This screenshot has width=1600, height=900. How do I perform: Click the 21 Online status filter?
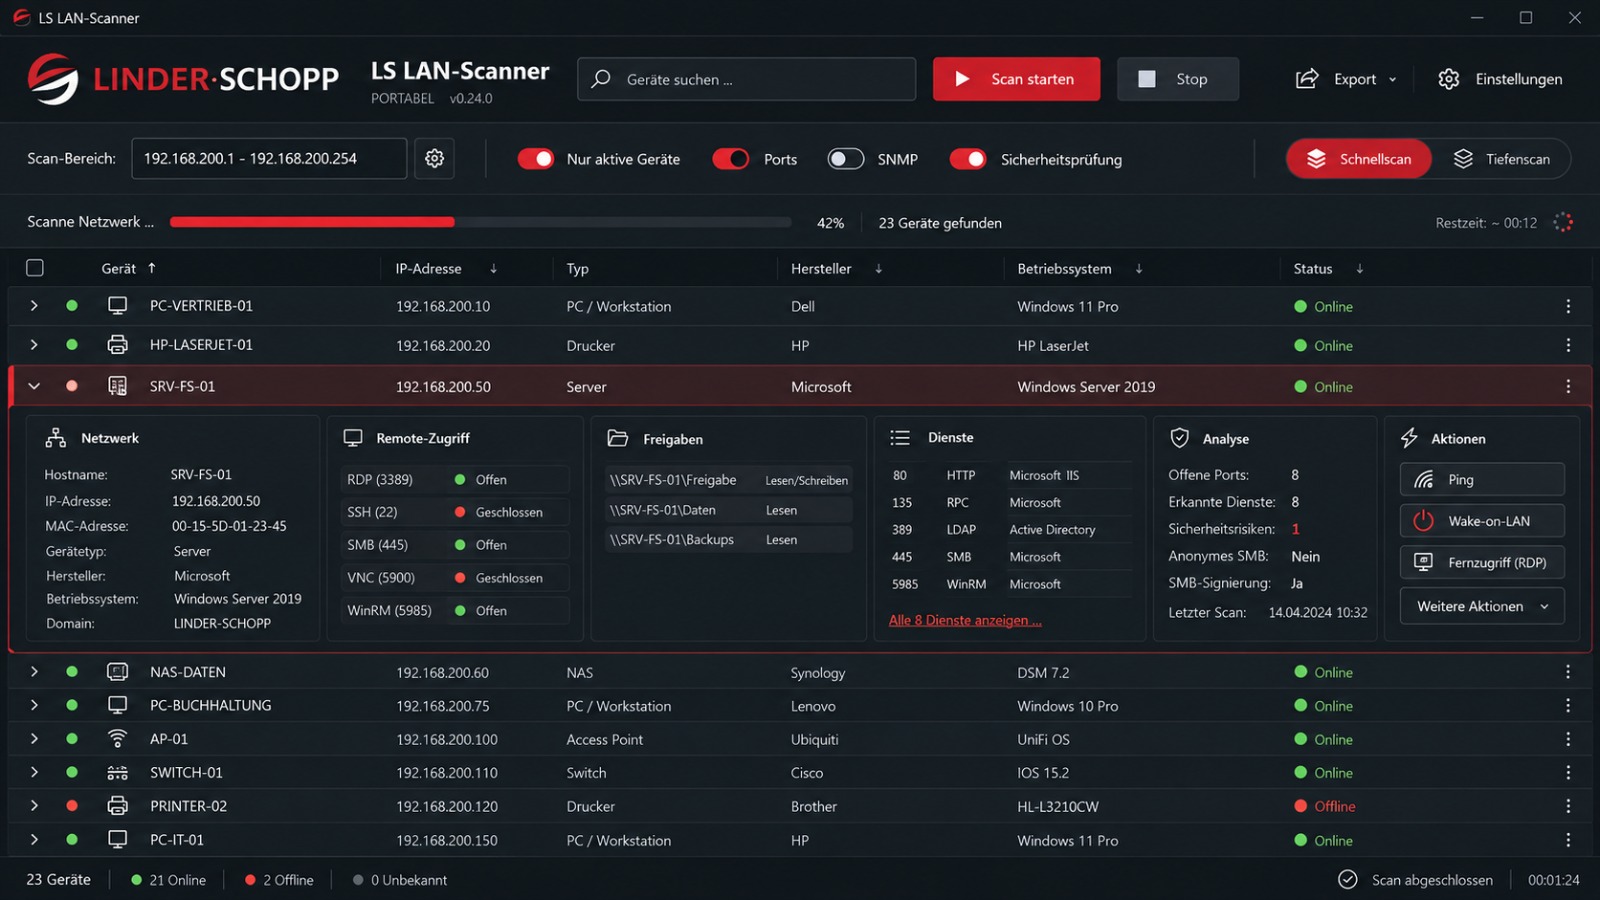tap(168, 880)
